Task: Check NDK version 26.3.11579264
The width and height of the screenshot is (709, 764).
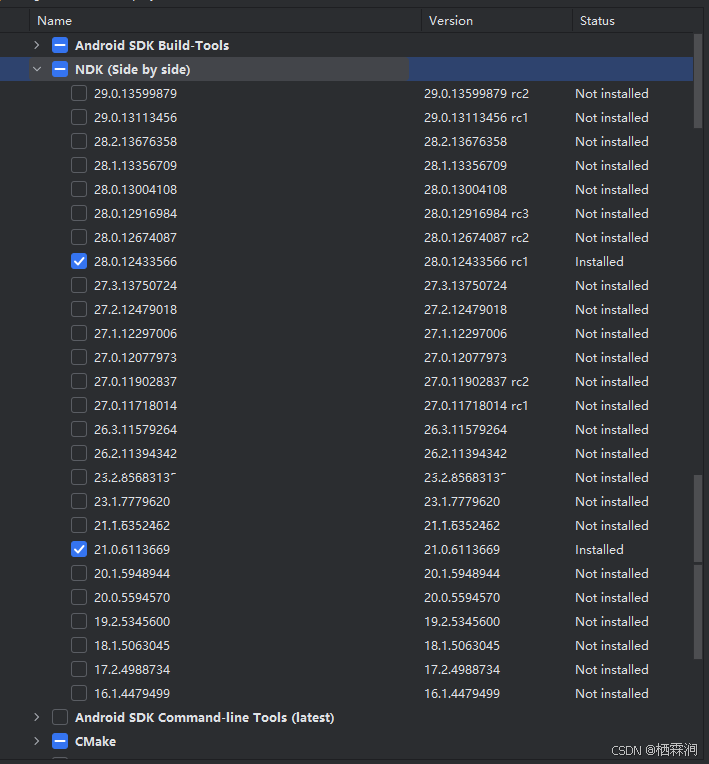Action: tap(79, 429)
